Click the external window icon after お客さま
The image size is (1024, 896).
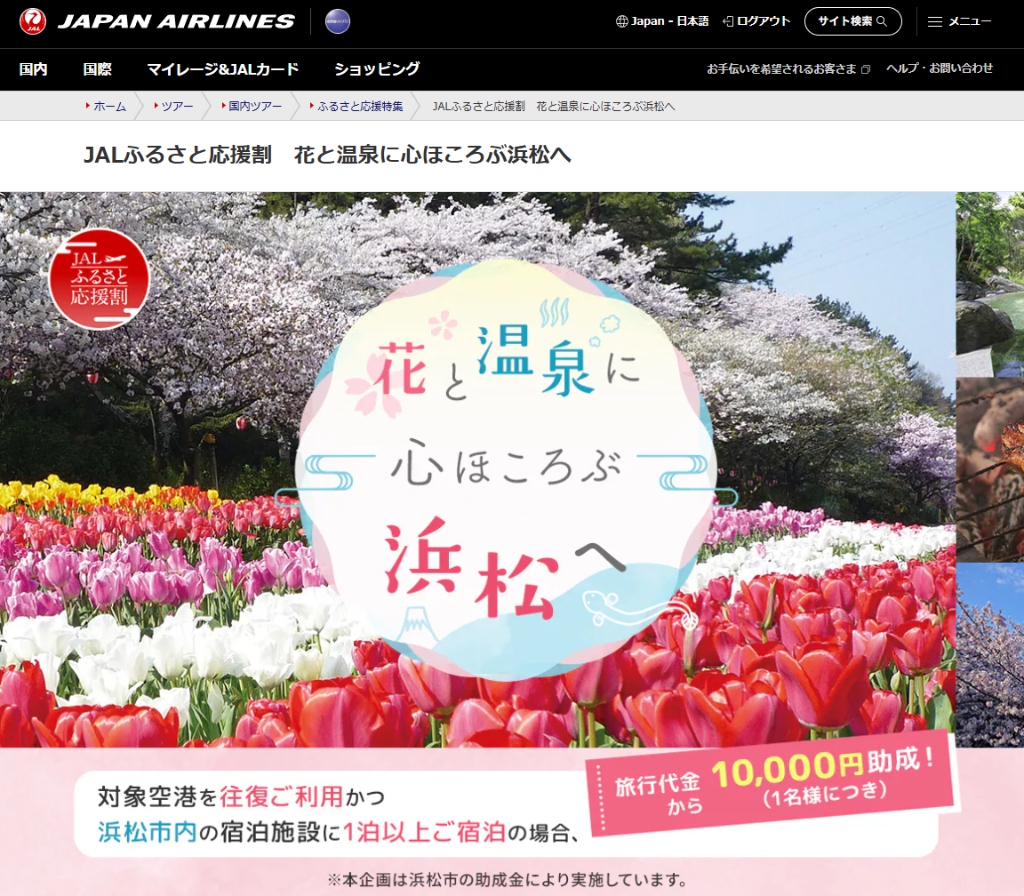(865, 69)
